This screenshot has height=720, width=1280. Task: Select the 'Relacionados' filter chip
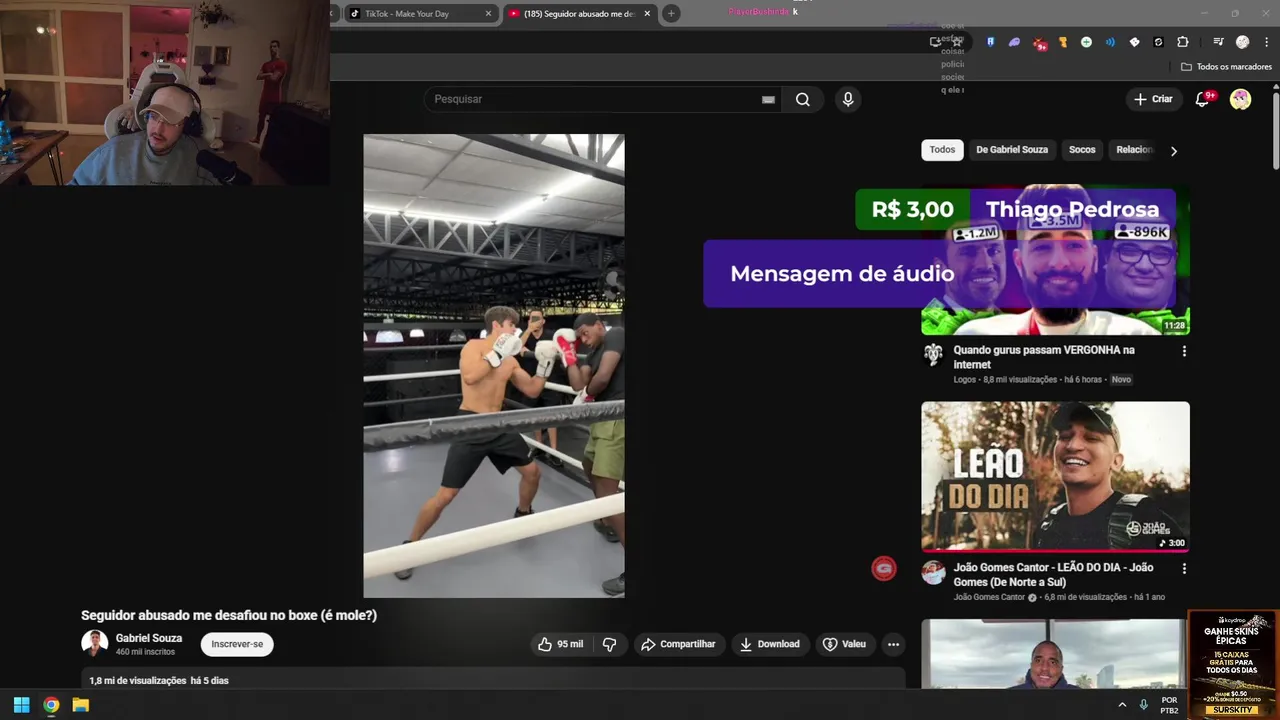pos(1133,150)
